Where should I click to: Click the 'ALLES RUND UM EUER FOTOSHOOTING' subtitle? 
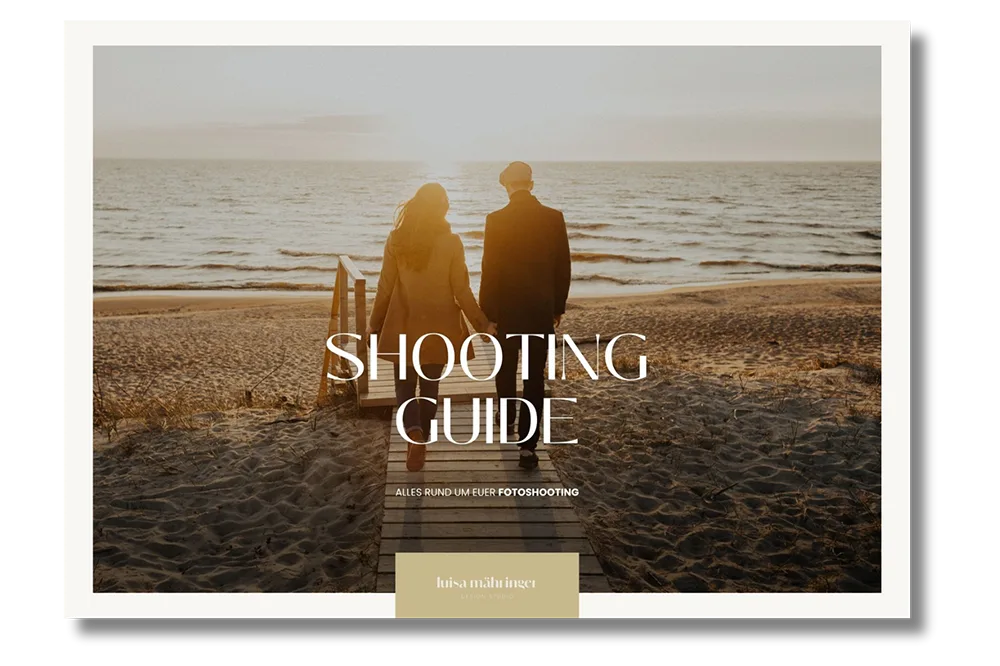point(487,492)
